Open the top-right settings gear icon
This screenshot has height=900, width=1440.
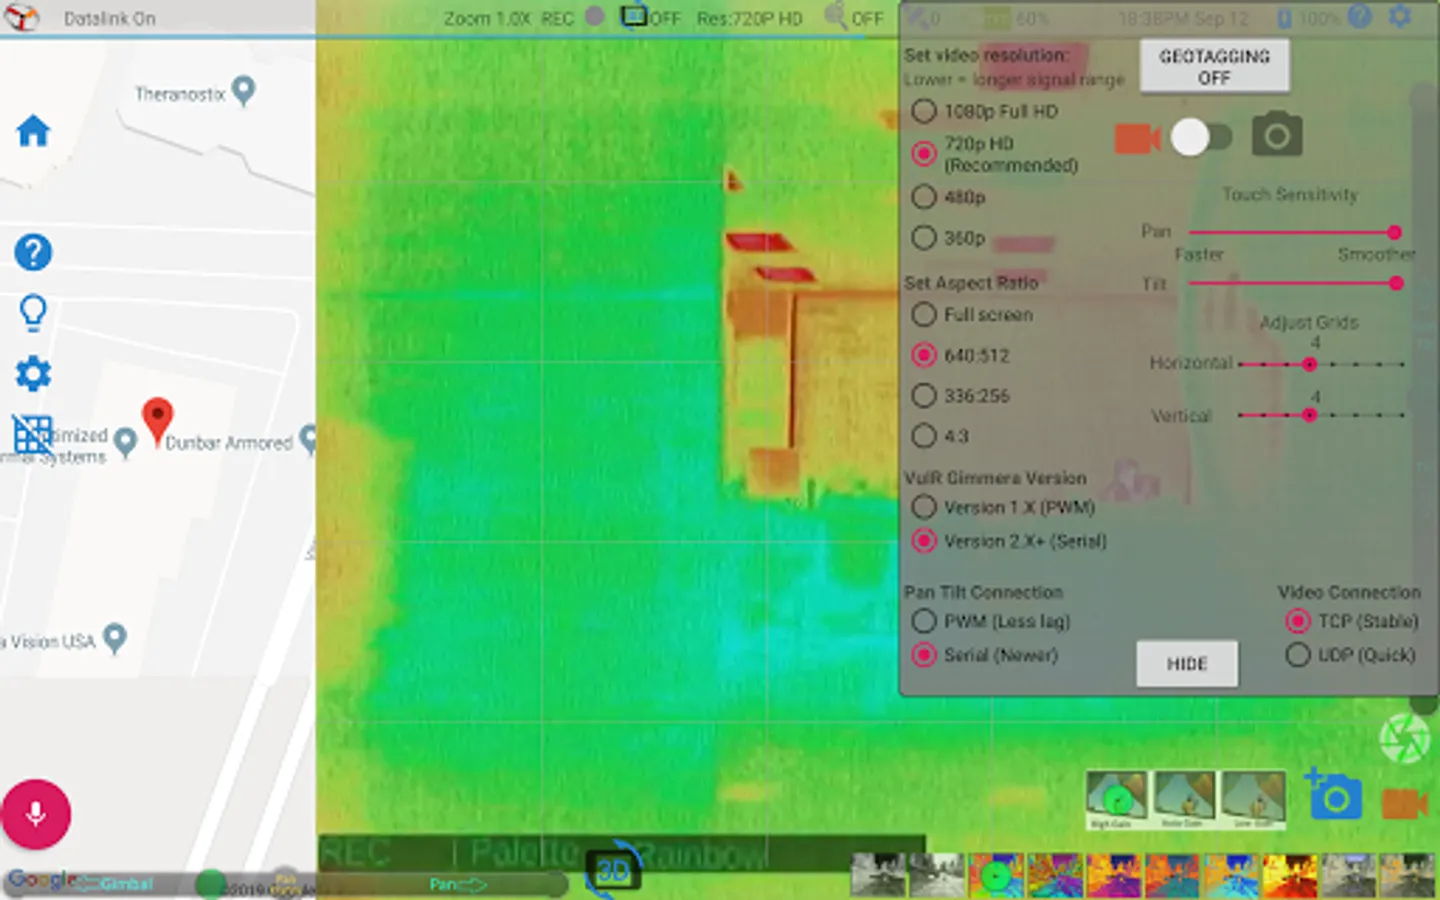pos(1400,16)
